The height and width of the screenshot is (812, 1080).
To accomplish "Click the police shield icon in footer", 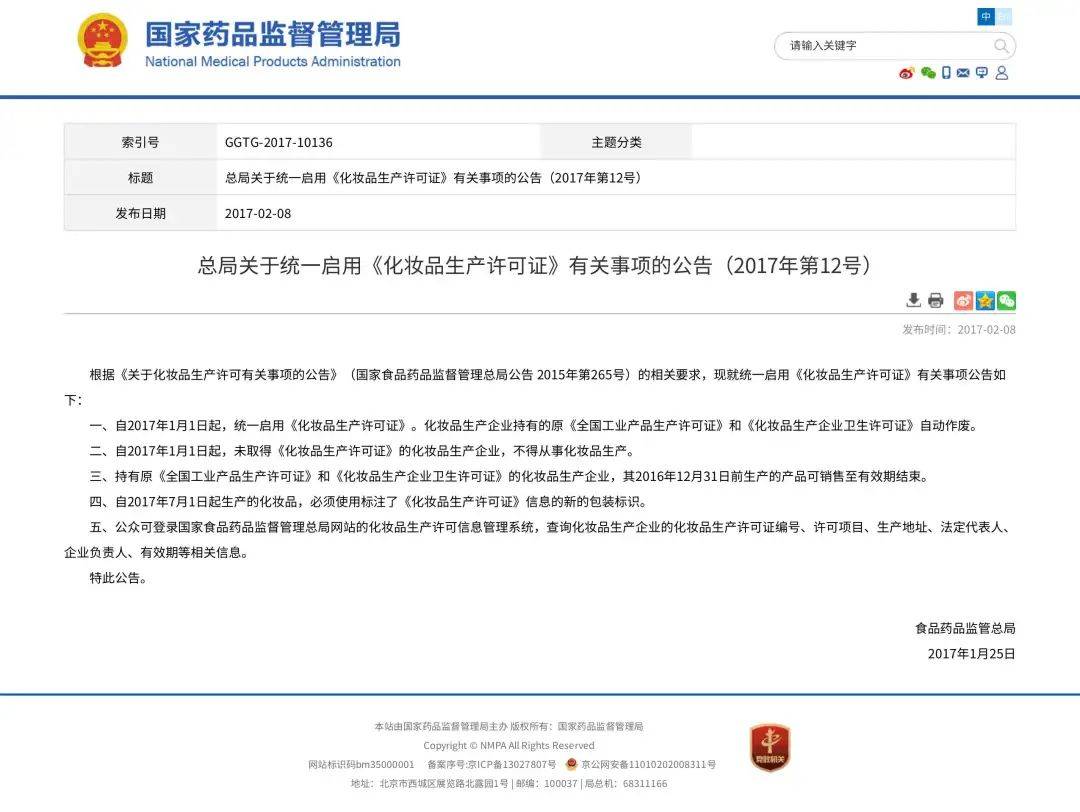I will (571, 764).
